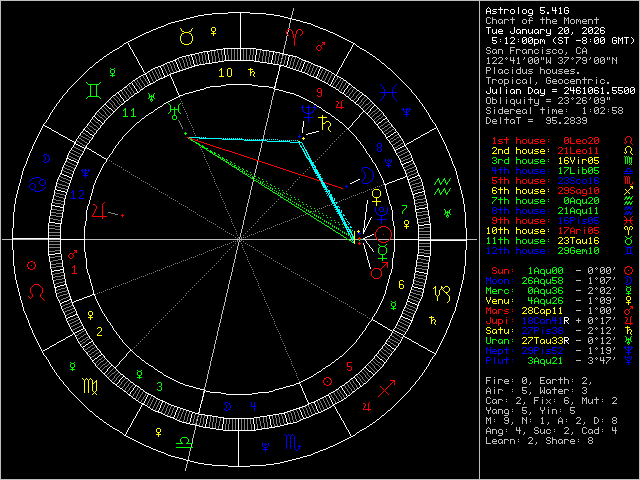
Task: Click the Mars position '28Cap11' value
Action: click(x=542, y=311)
